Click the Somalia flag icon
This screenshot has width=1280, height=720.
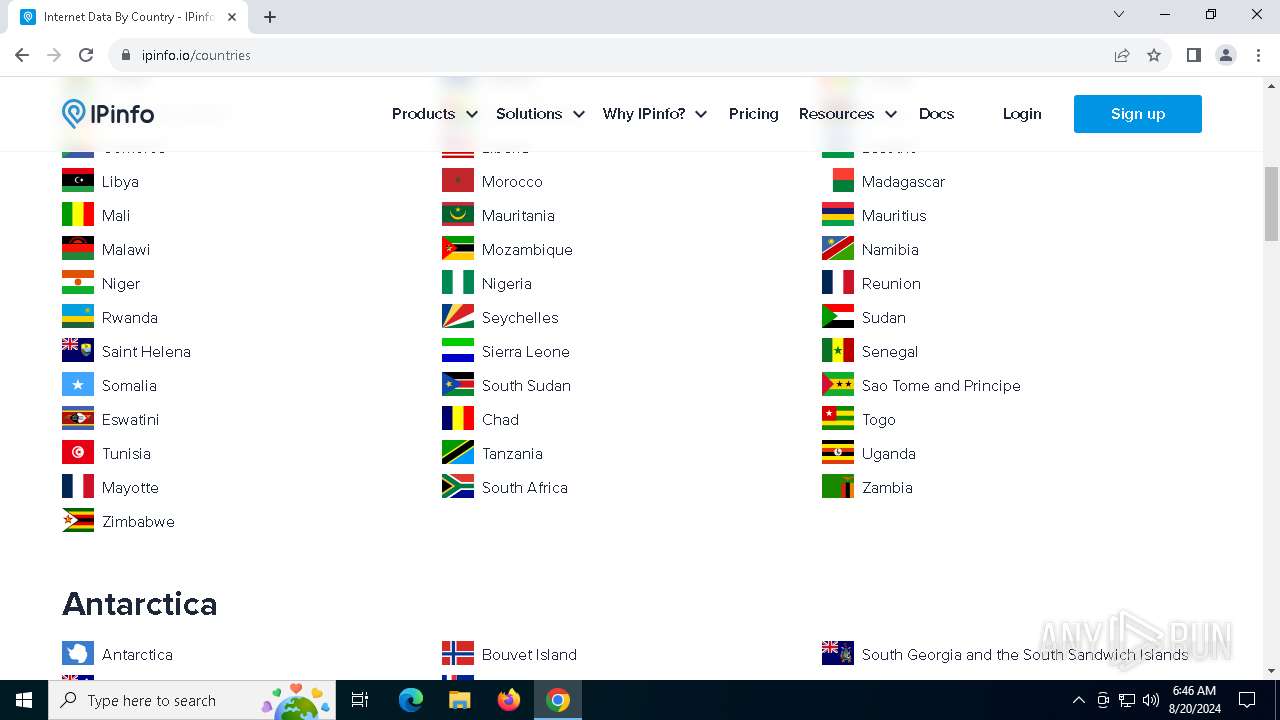[x=78, y=385]
